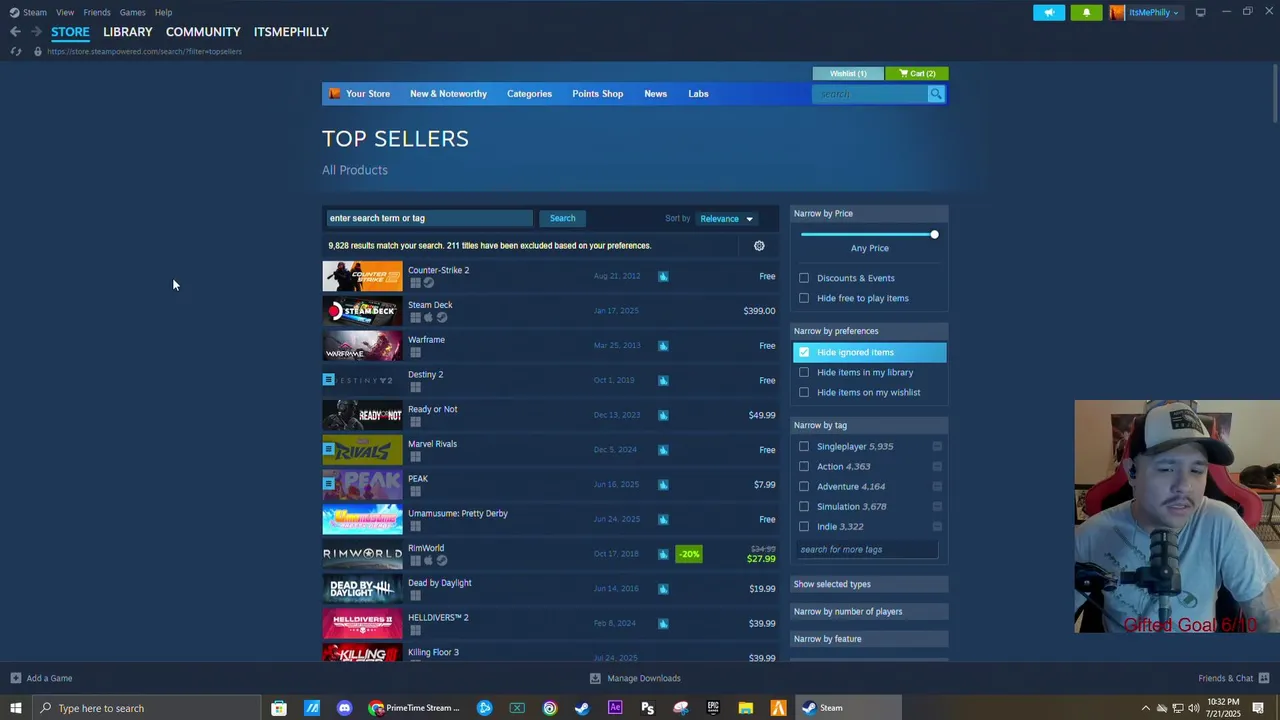The width and height of the screenshot is (1280, 720).
Task: Open Discord from the taskbar
Action: [345, 708]
